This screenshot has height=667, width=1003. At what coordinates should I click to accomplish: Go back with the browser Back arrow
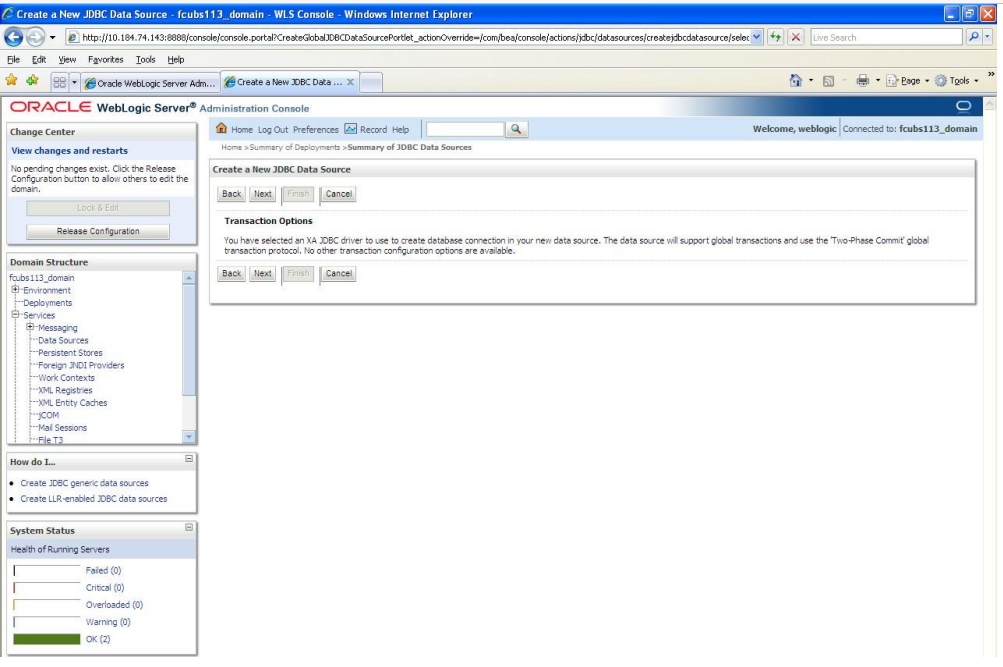click(x=13, y=37)
